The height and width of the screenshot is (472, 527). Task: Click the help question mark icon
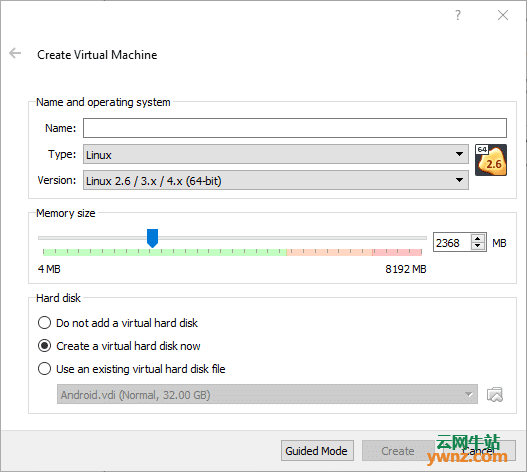coord(458,15)
